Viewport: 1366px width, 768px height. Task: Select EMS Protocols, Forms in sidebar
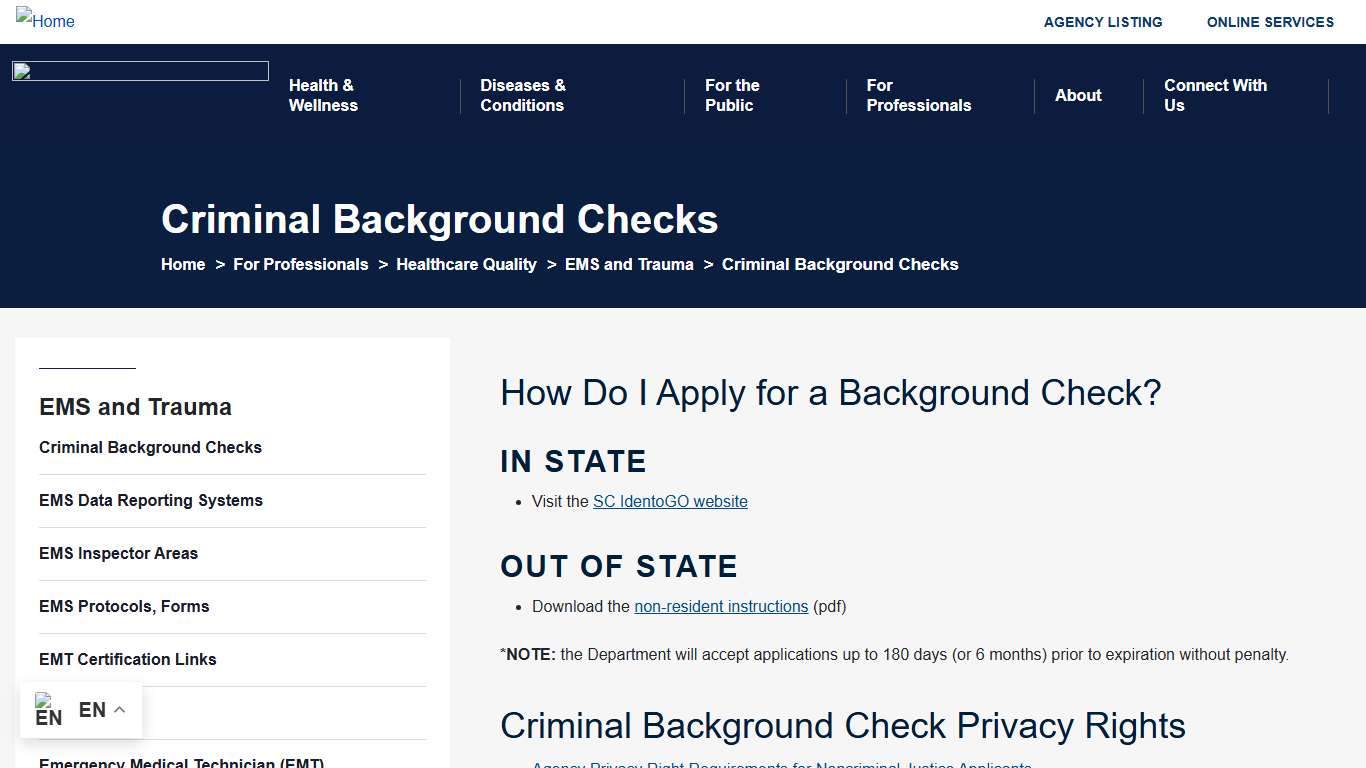pyautogui.click(x=124, y=606)
